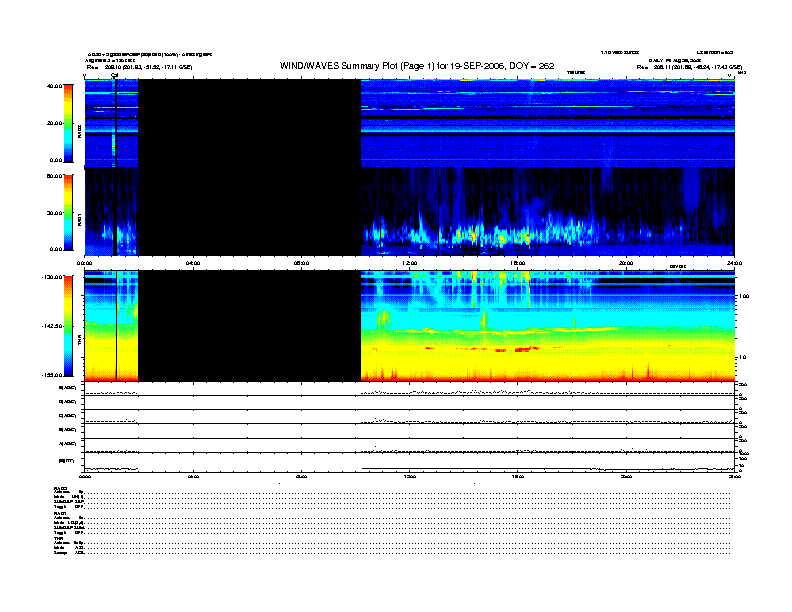
Task: Click the 20:00 tick label under RAD1 panel
Action: coord(626,263)
